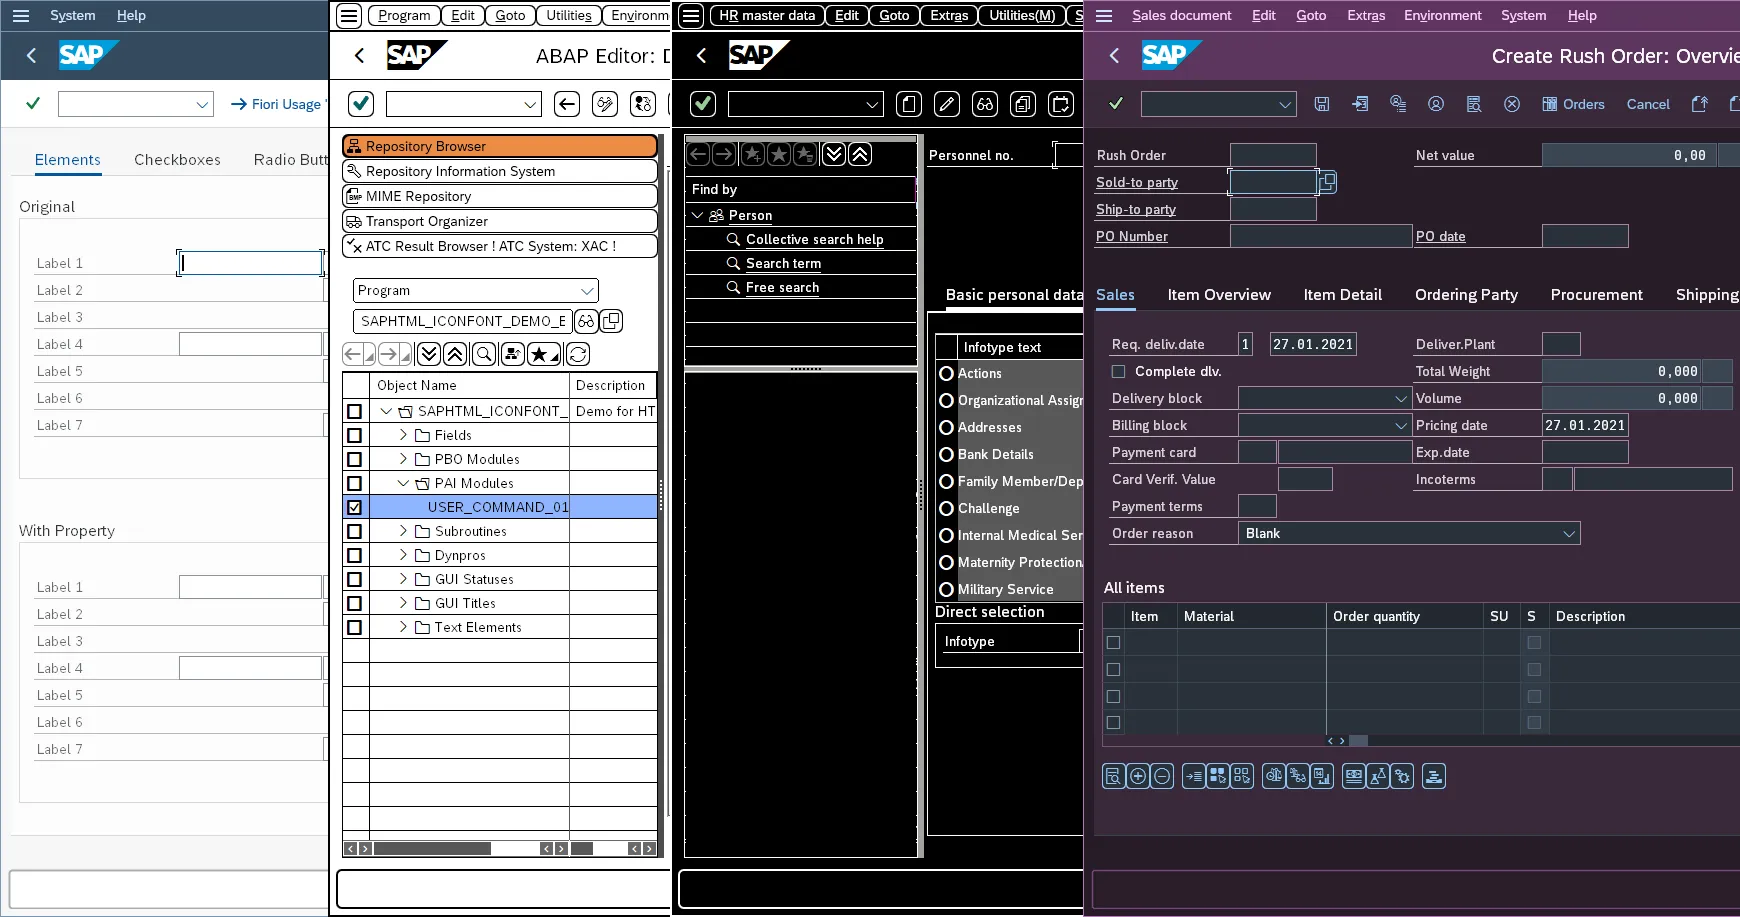Cancel the rush order creation
The image size is (1740, 917).
(x=1646, y=104)
